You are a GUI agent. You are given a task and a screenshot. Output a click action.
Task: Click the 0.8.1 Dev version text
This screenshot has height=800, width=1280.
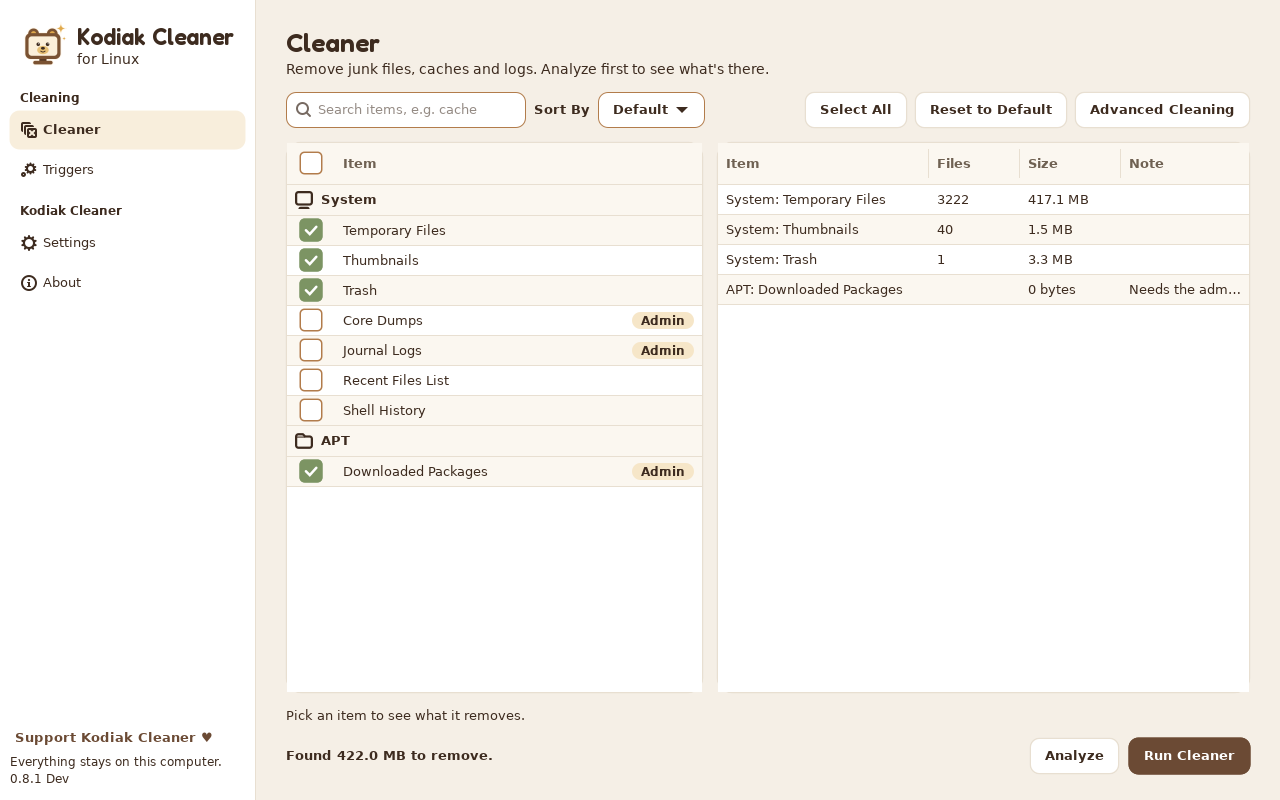click(39, 779)
